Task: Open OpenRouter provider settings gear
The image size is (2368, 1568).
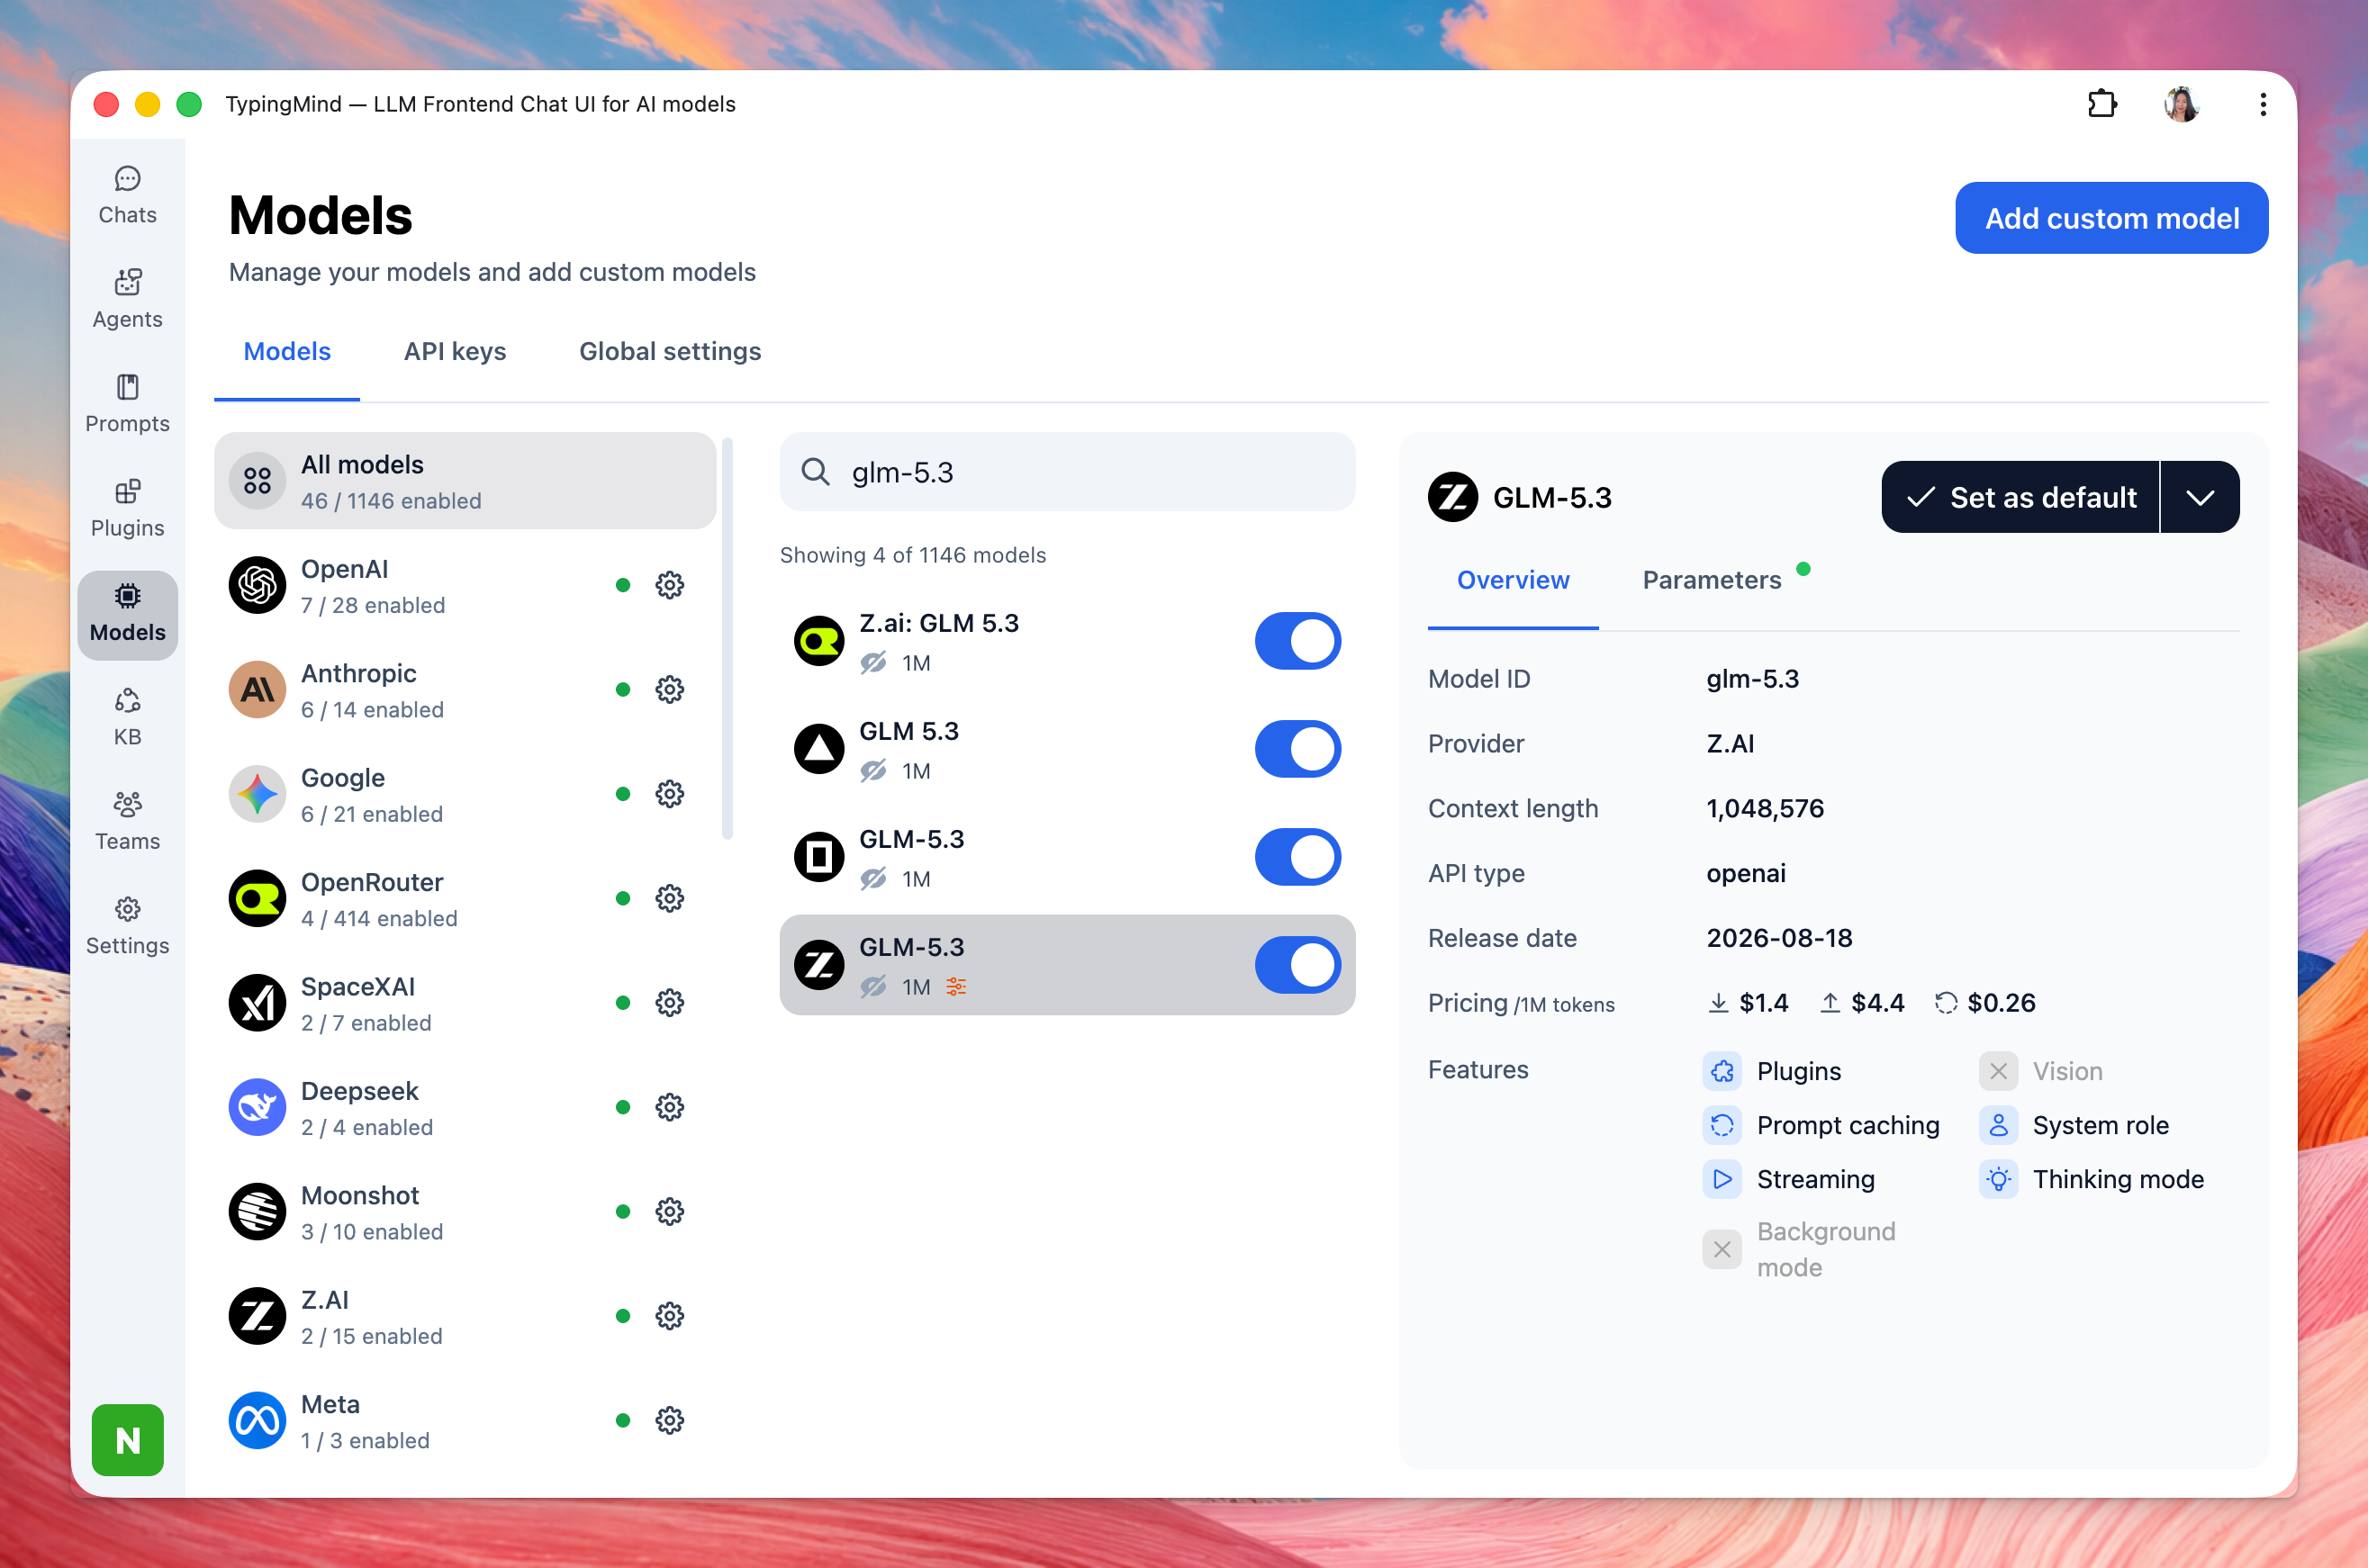Action: [669, 898]
